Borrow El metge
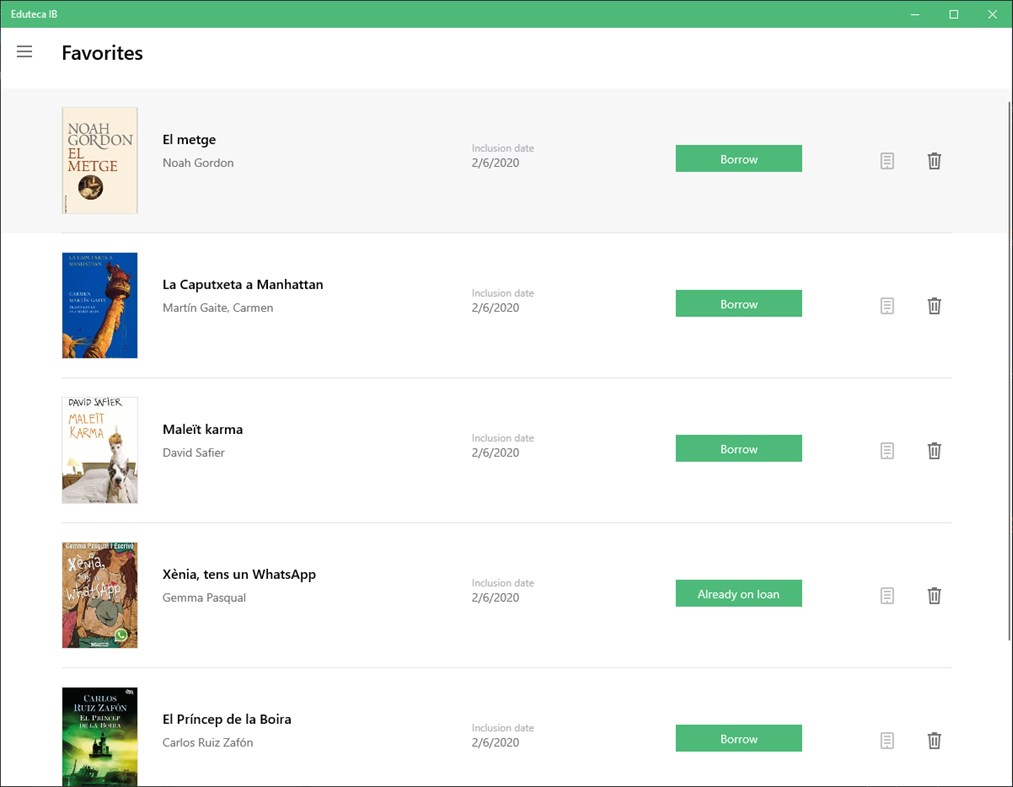 738,158
